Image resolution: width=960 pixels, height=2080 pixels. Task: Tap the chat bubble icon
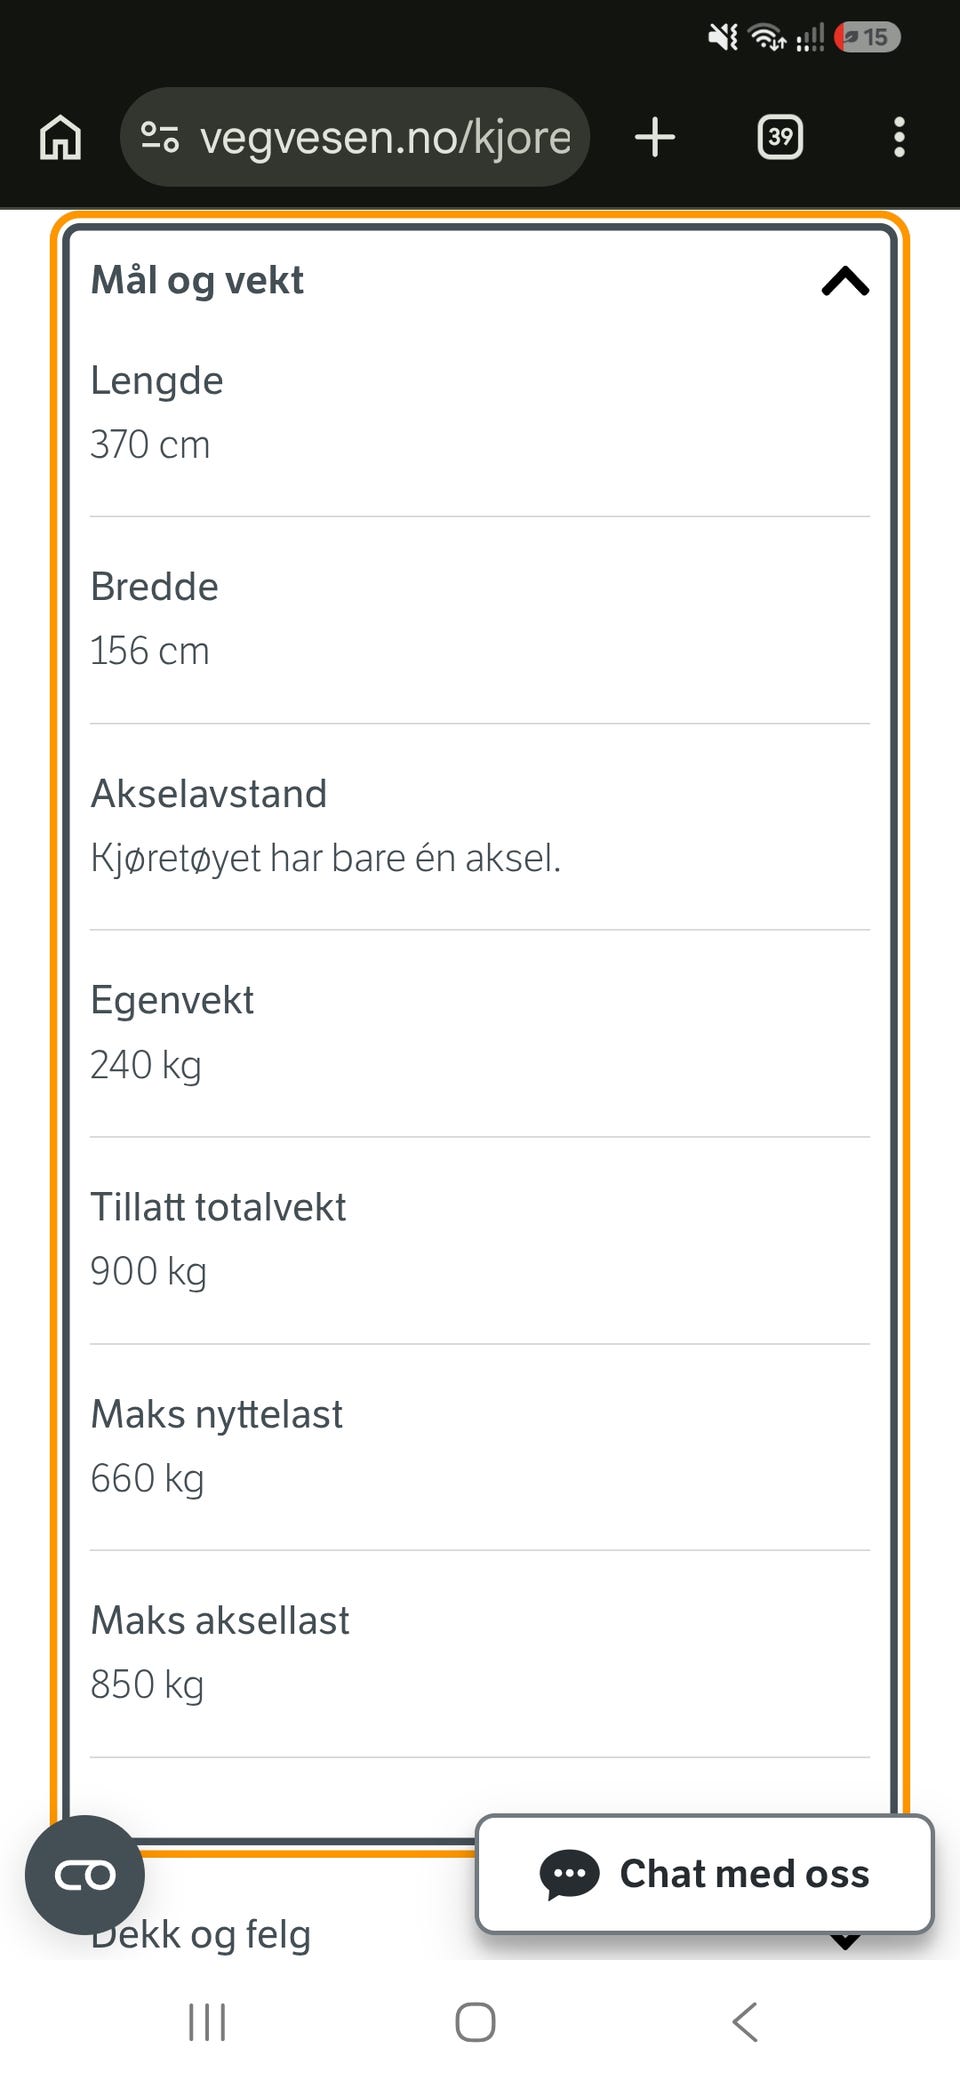coord(569,1874)
